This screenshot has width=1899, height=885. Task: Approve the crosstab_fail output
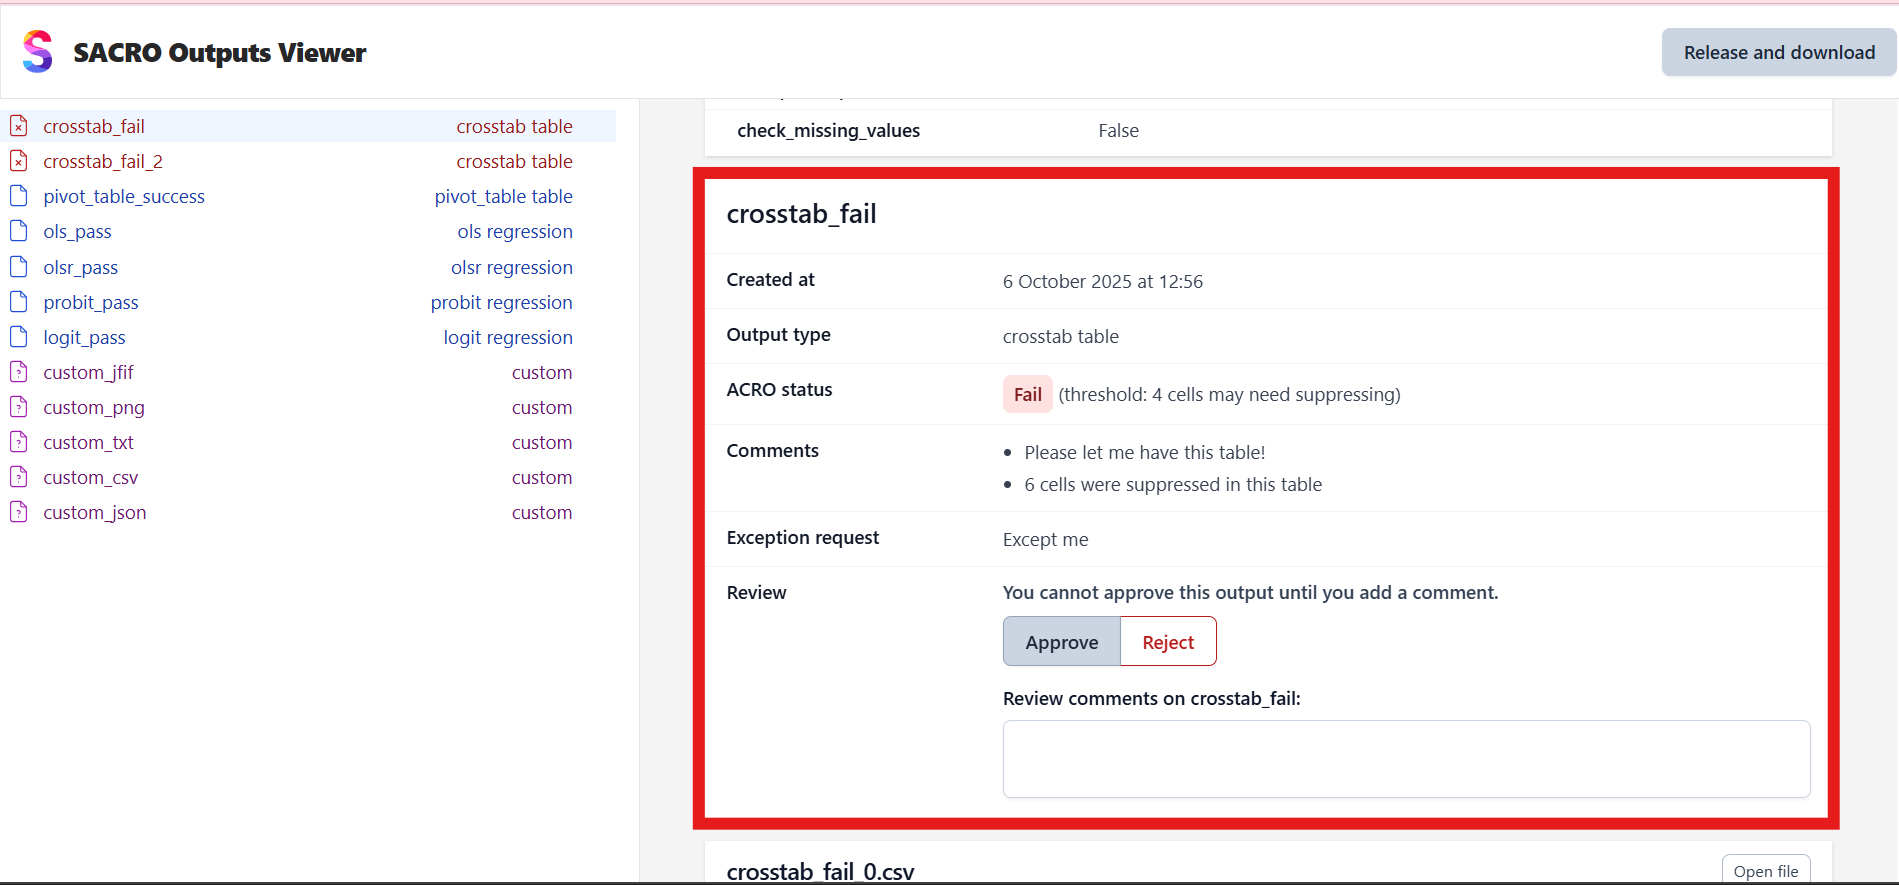1061,642
